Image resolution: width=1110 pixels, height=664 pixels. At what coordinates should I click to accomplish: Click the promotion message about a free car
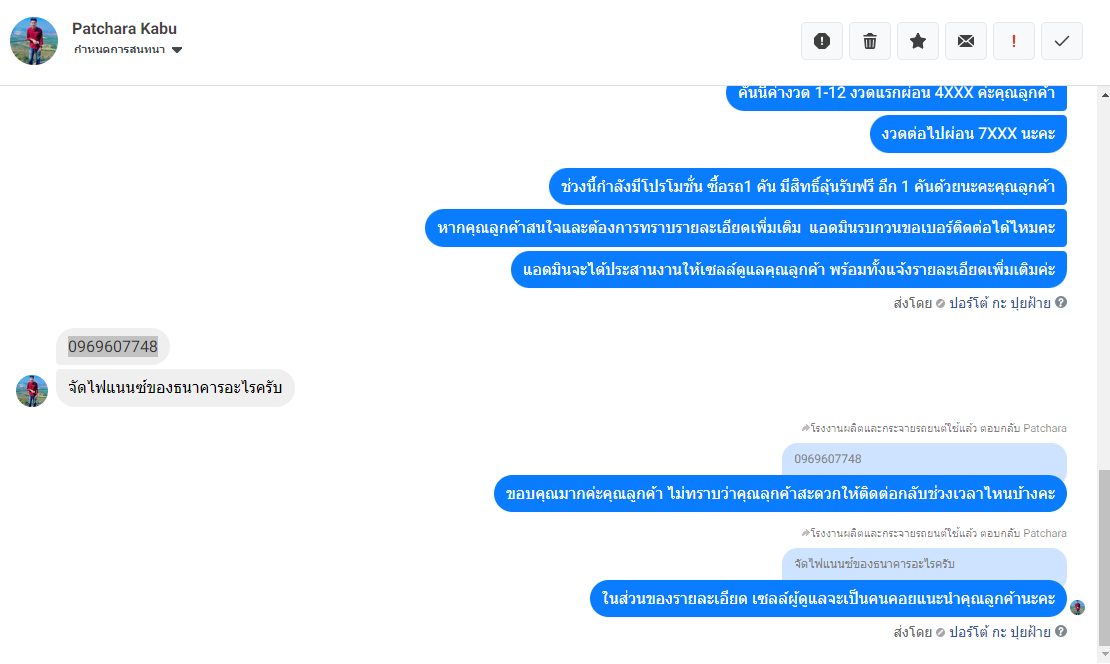[807, 187]
